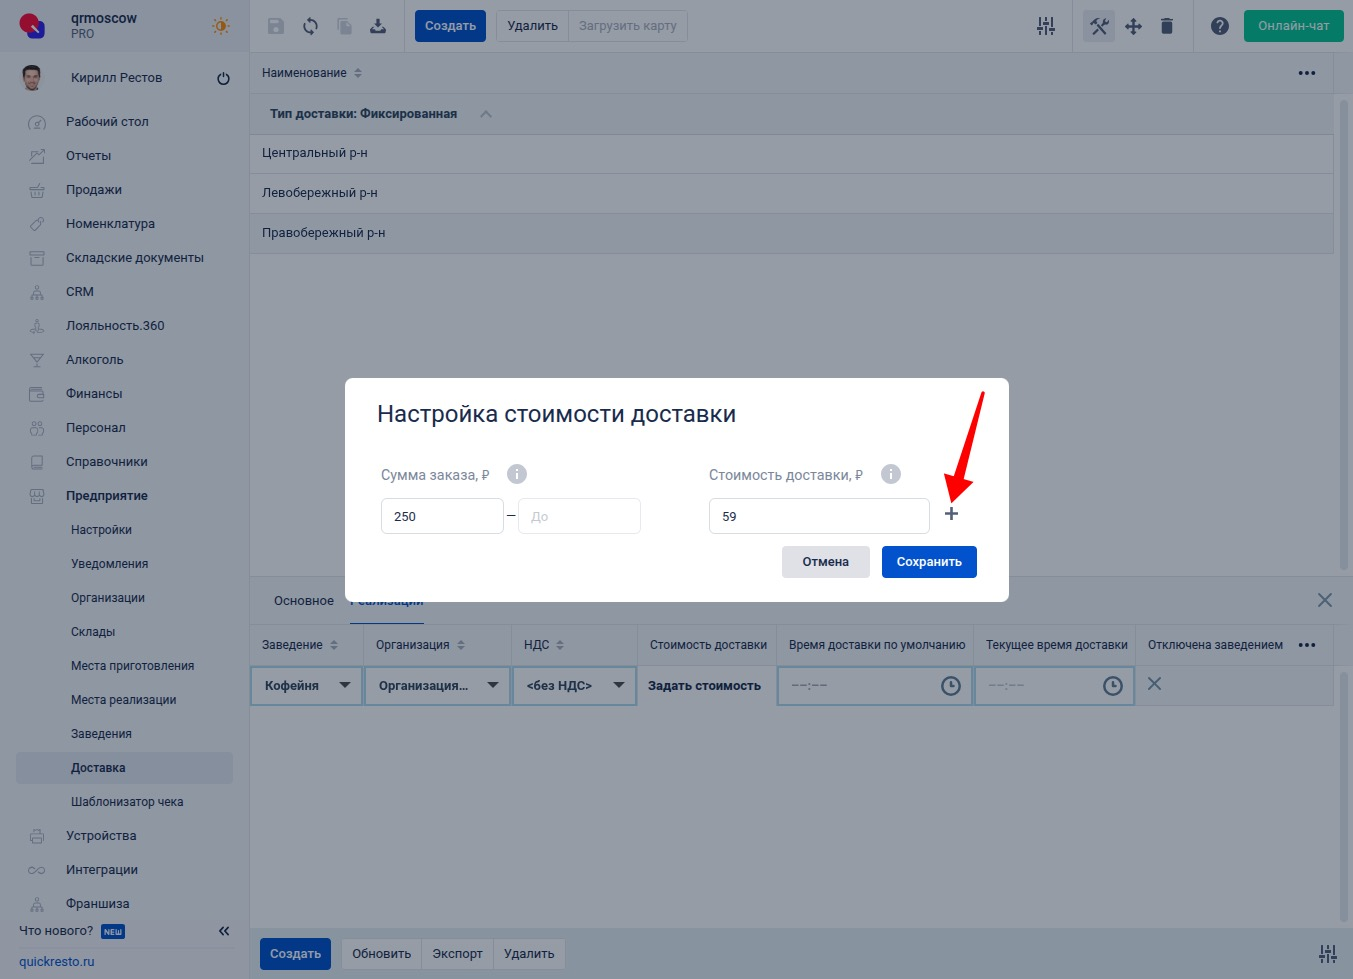
Task: Click the delivery cost field with 59
Action: tap(818, 516)
